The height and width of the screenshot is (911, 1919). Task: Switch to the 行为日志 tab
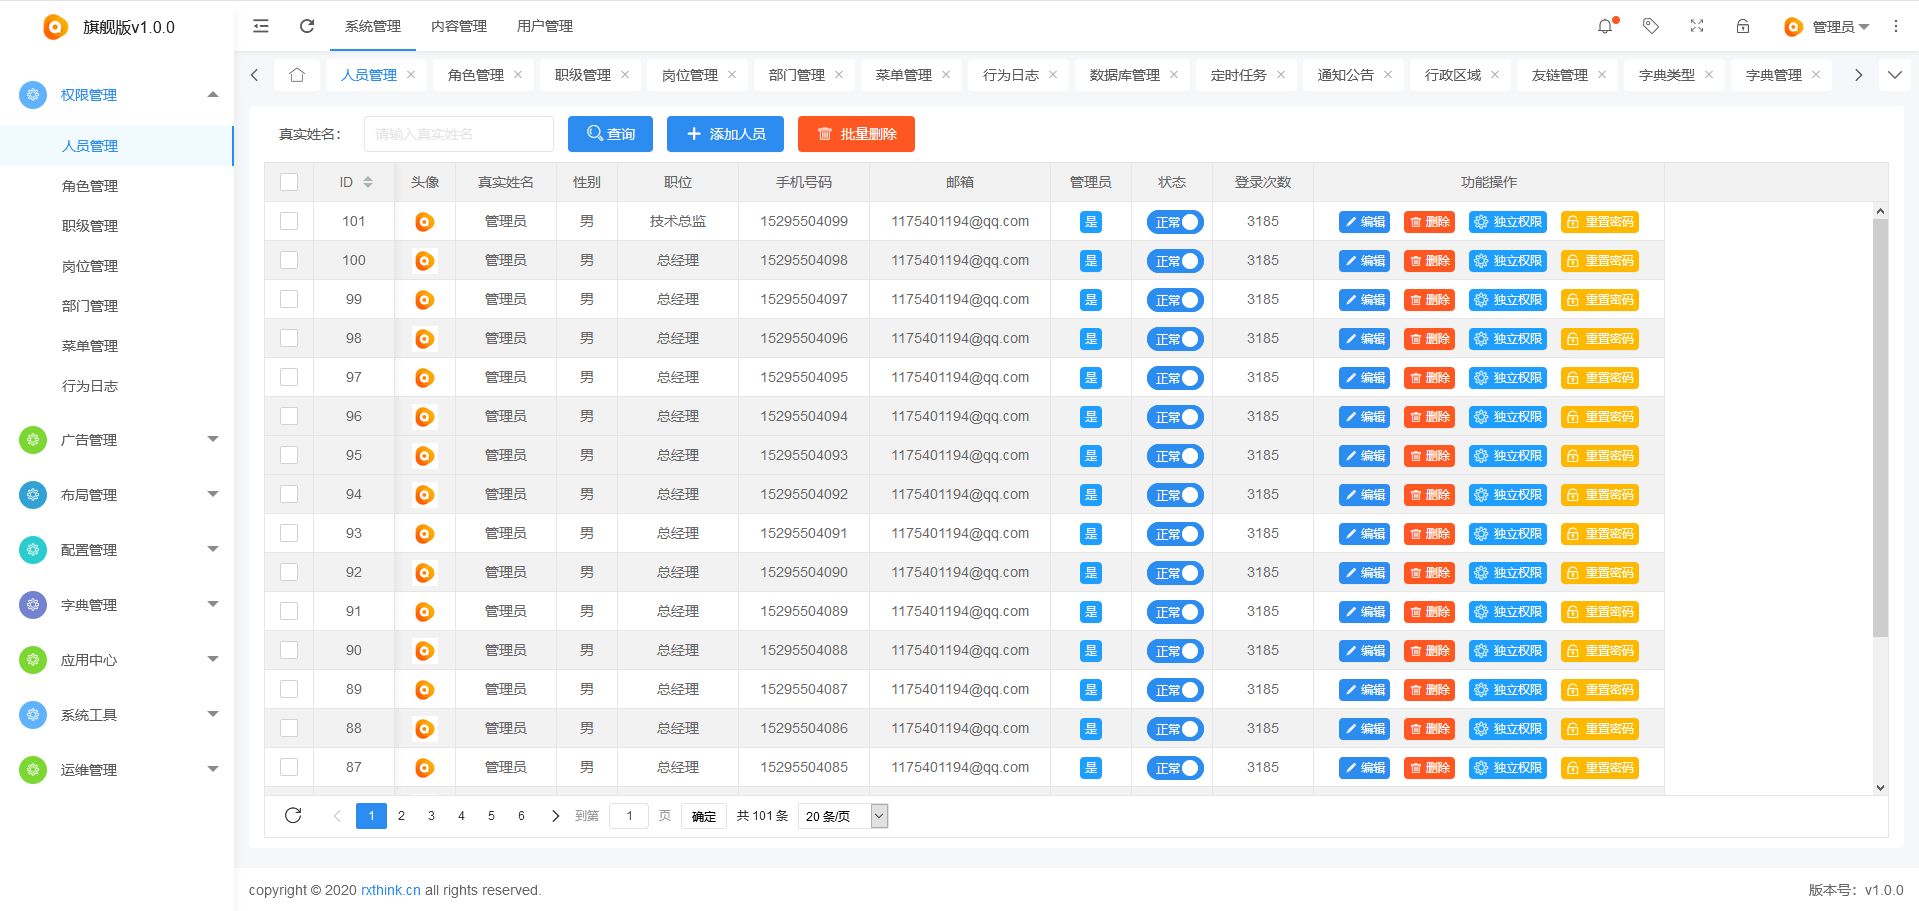1011,75
